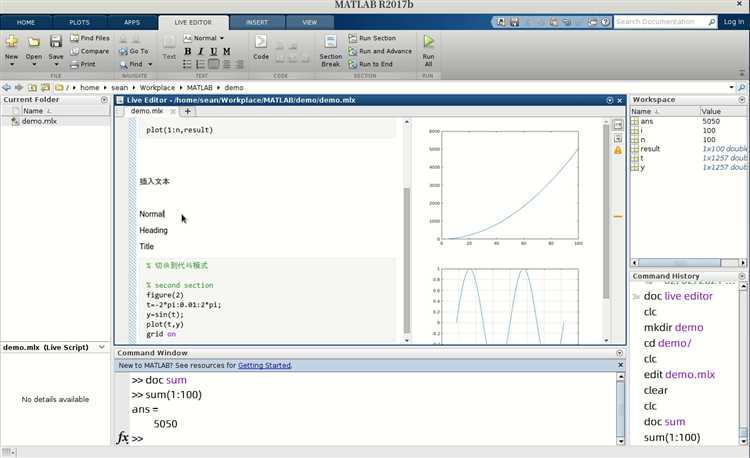Go up one folder level
Viewport: 750px width, 458px height.
tap(32, 87)
